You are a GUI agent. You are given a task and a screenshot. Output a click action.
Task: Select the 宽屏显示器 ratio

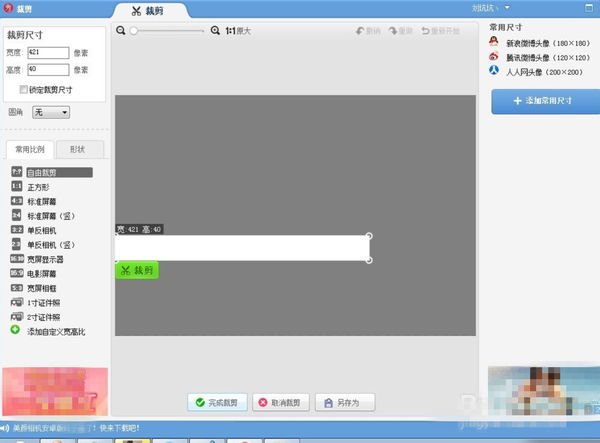click(37, 259)
